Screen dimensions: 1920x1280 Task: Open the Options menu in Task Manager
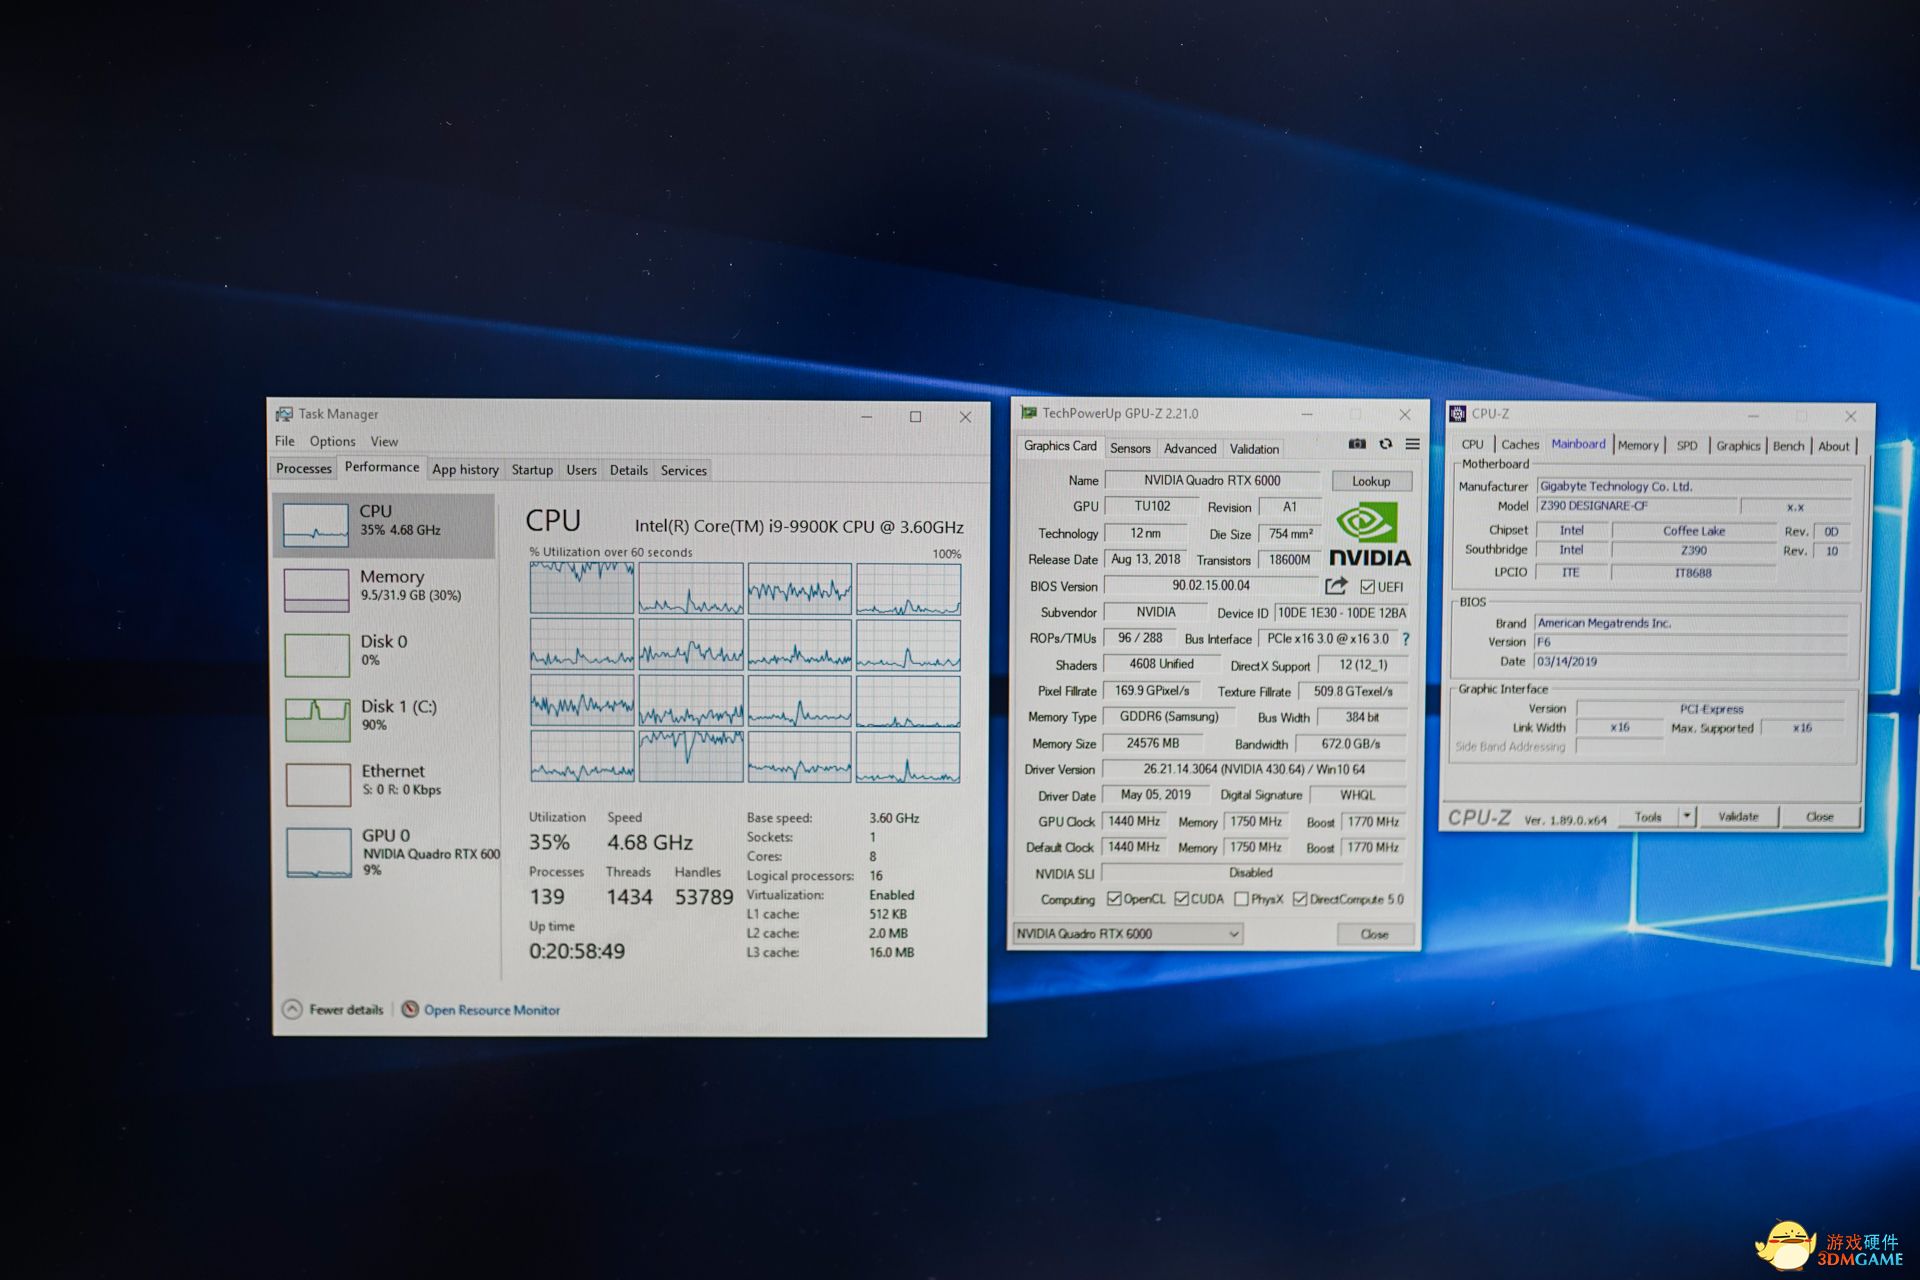click(332, 441)
